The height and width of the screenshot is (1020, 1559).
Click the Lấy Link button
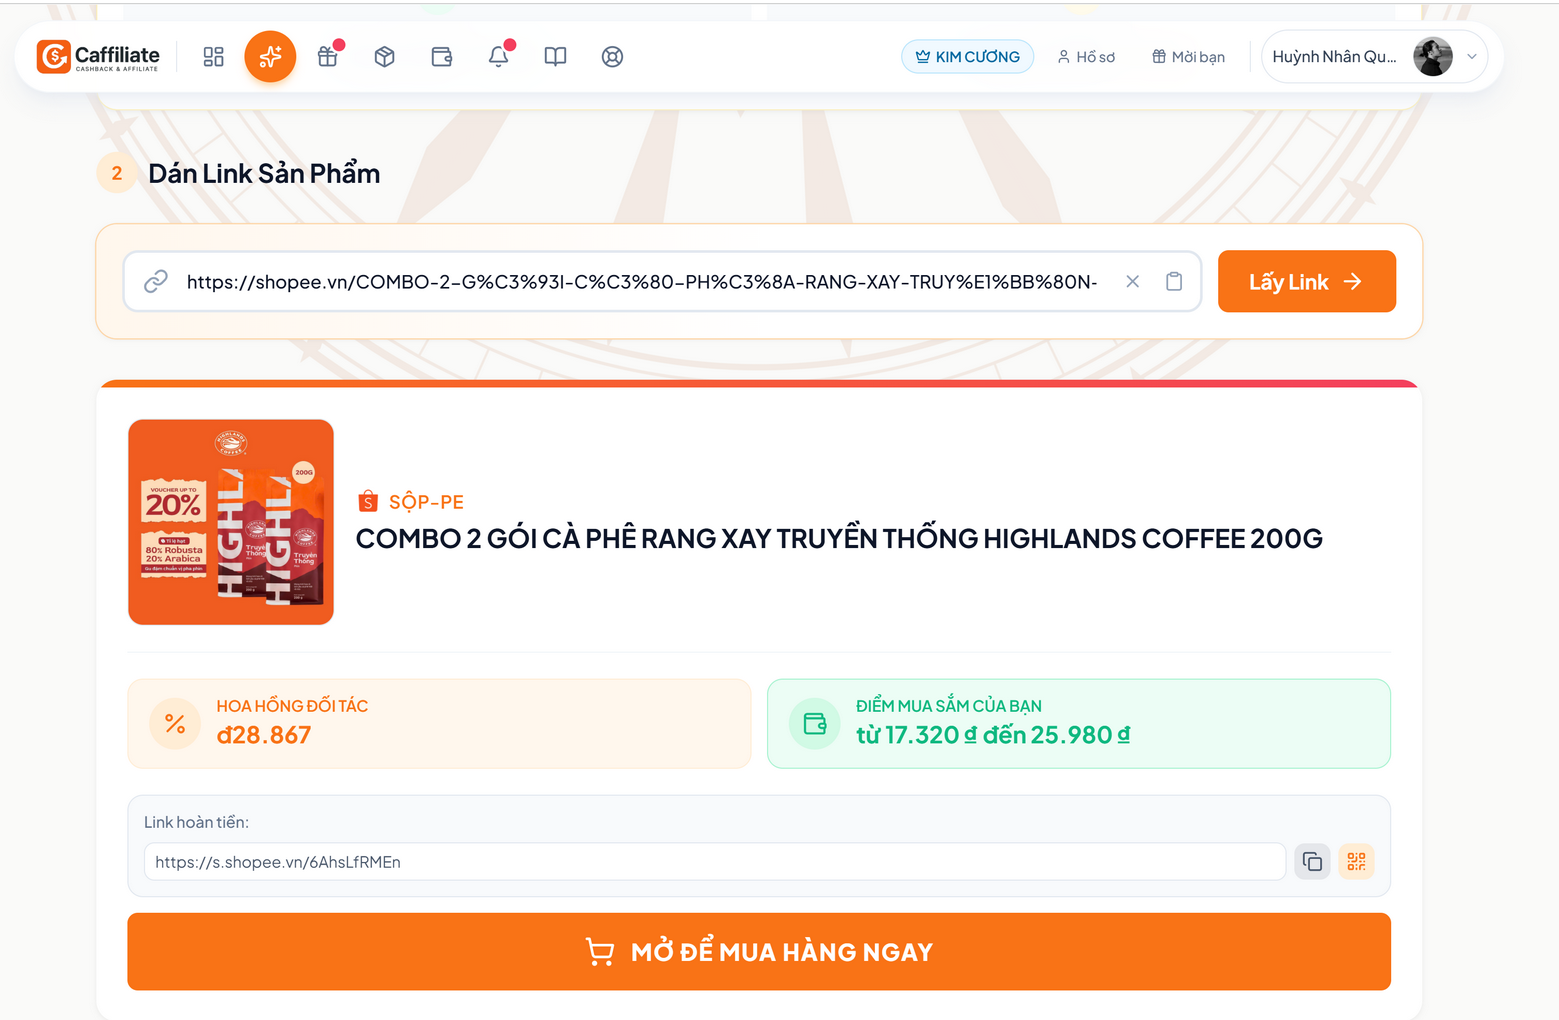[1306, 282]
